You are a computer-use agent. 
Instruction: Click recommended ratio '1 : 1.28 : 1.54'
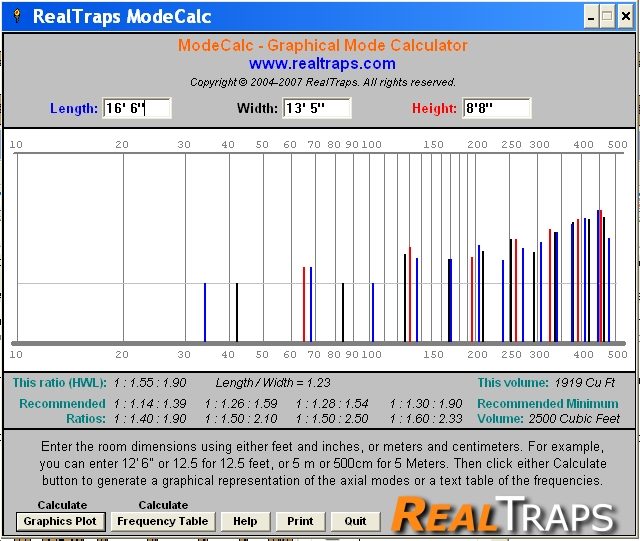332,404
